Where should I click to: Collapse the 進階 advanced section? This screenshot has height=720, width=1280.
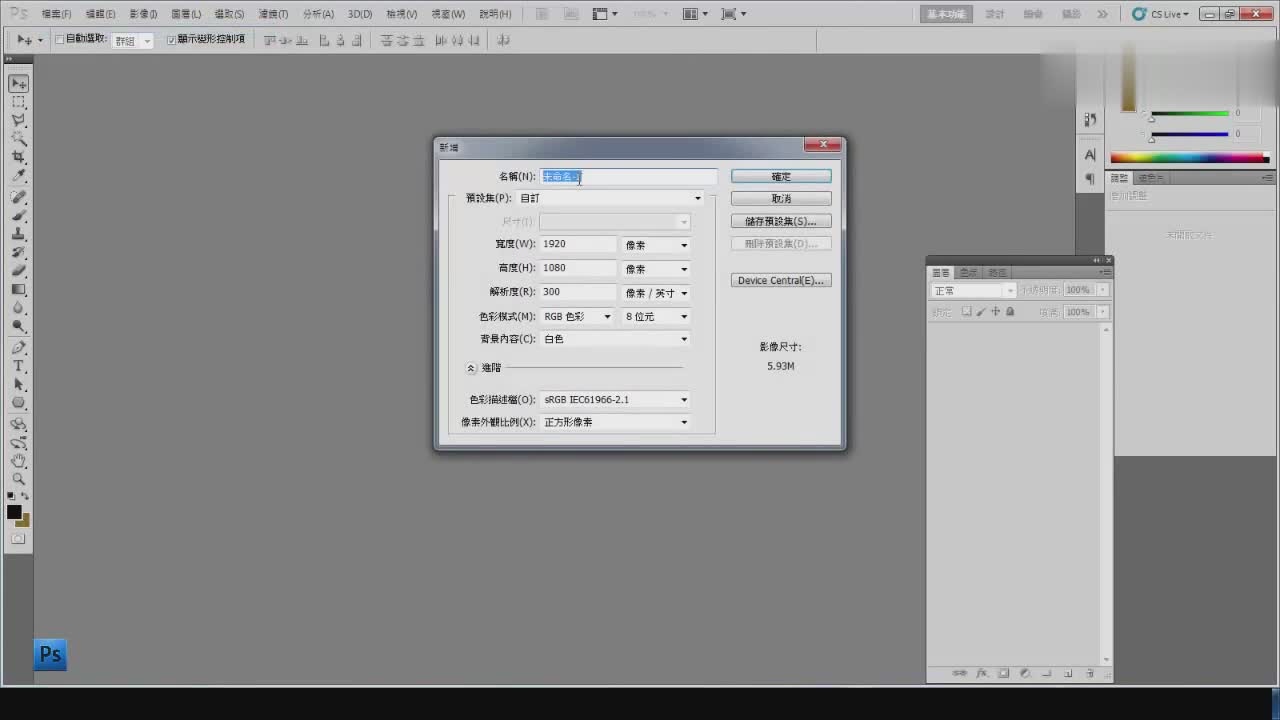[x=471, y=368]
